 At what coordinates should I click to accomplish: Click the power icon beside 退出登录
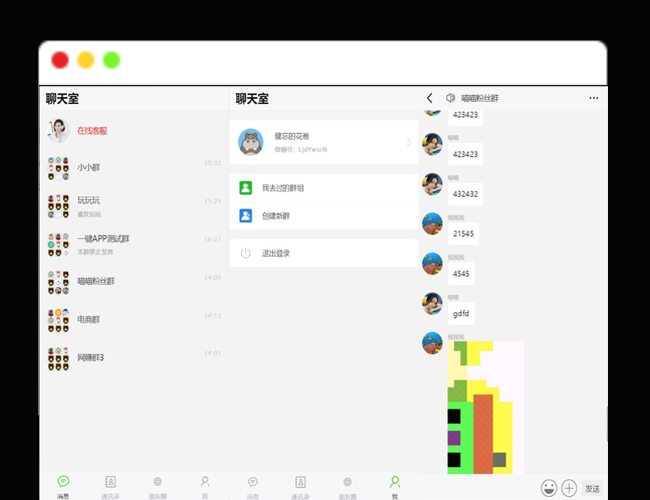click(245, 253)
